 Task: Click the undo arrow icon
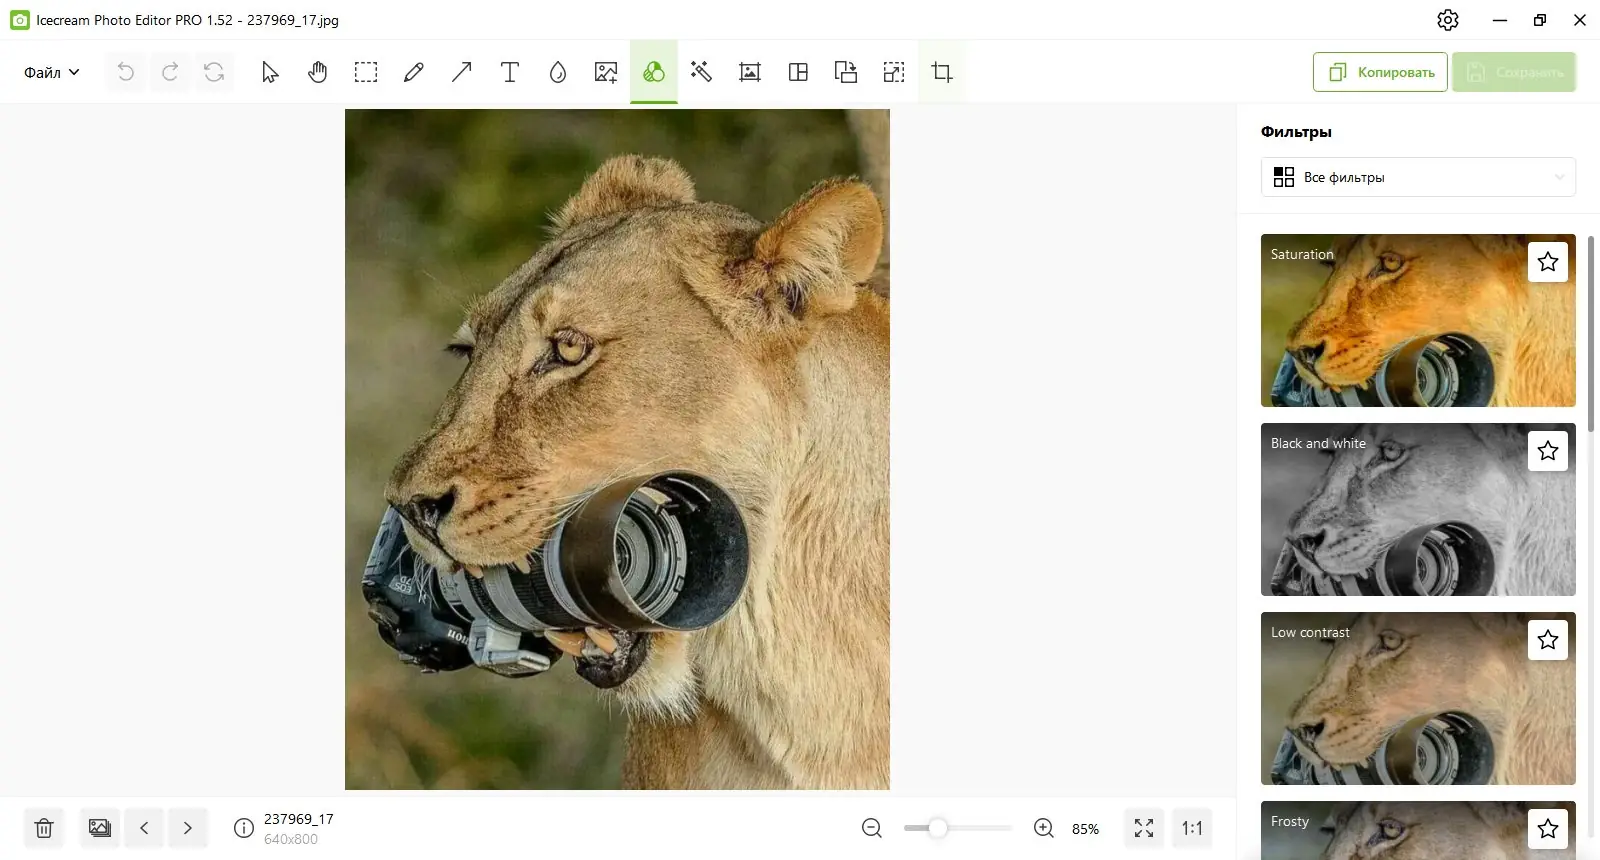(126, 72)
